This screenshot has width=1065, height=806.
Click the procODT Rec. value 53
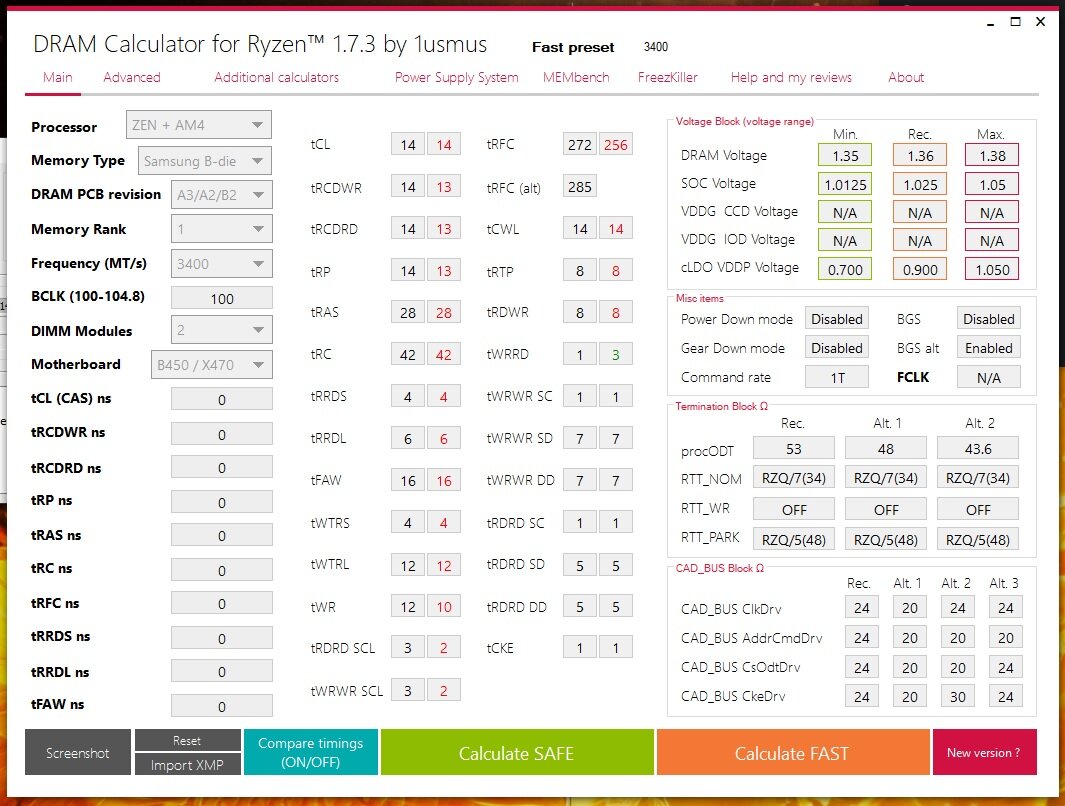[794, 449]
